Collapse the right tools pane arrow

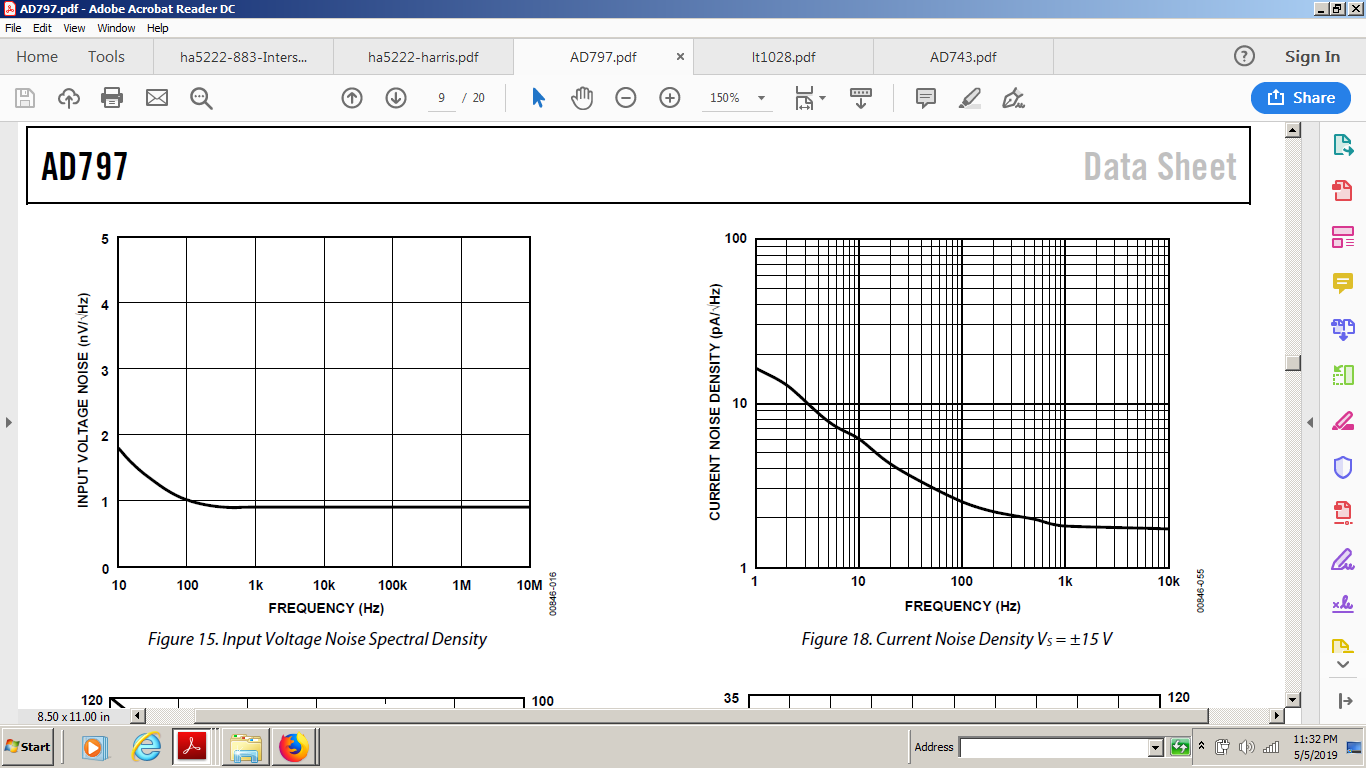point(1310,422)
